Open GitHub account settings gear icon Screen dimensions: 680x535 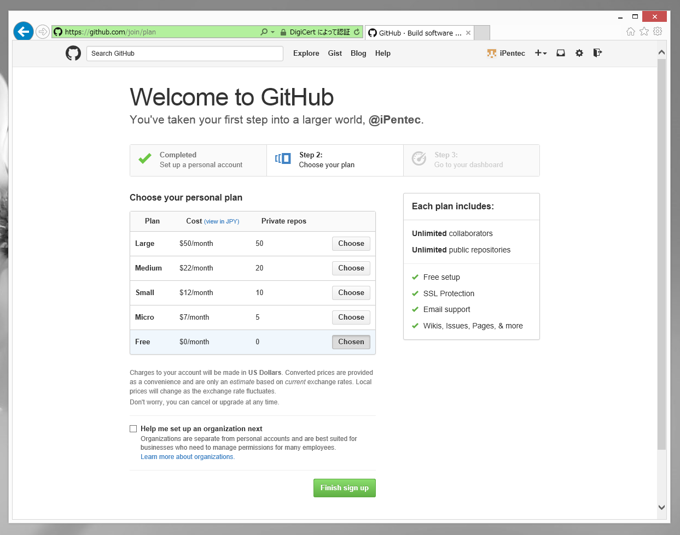point(579,53)
